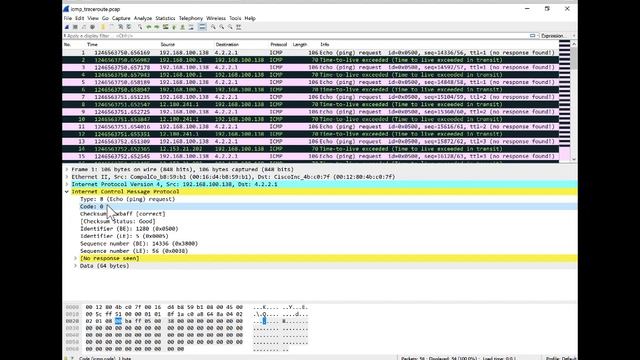Reload the capture file from the toolbar

(x=129, y=27)
